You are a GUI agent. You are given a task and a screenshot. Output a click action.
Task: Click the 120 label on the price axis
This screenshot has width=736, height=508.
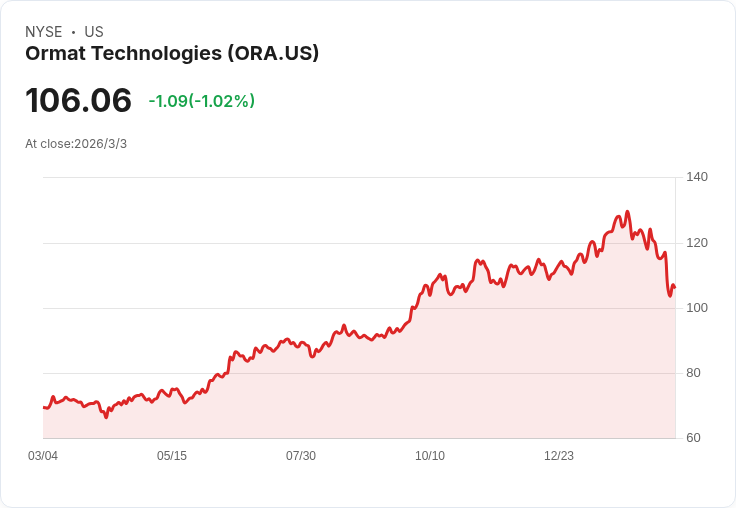(697, 243)
